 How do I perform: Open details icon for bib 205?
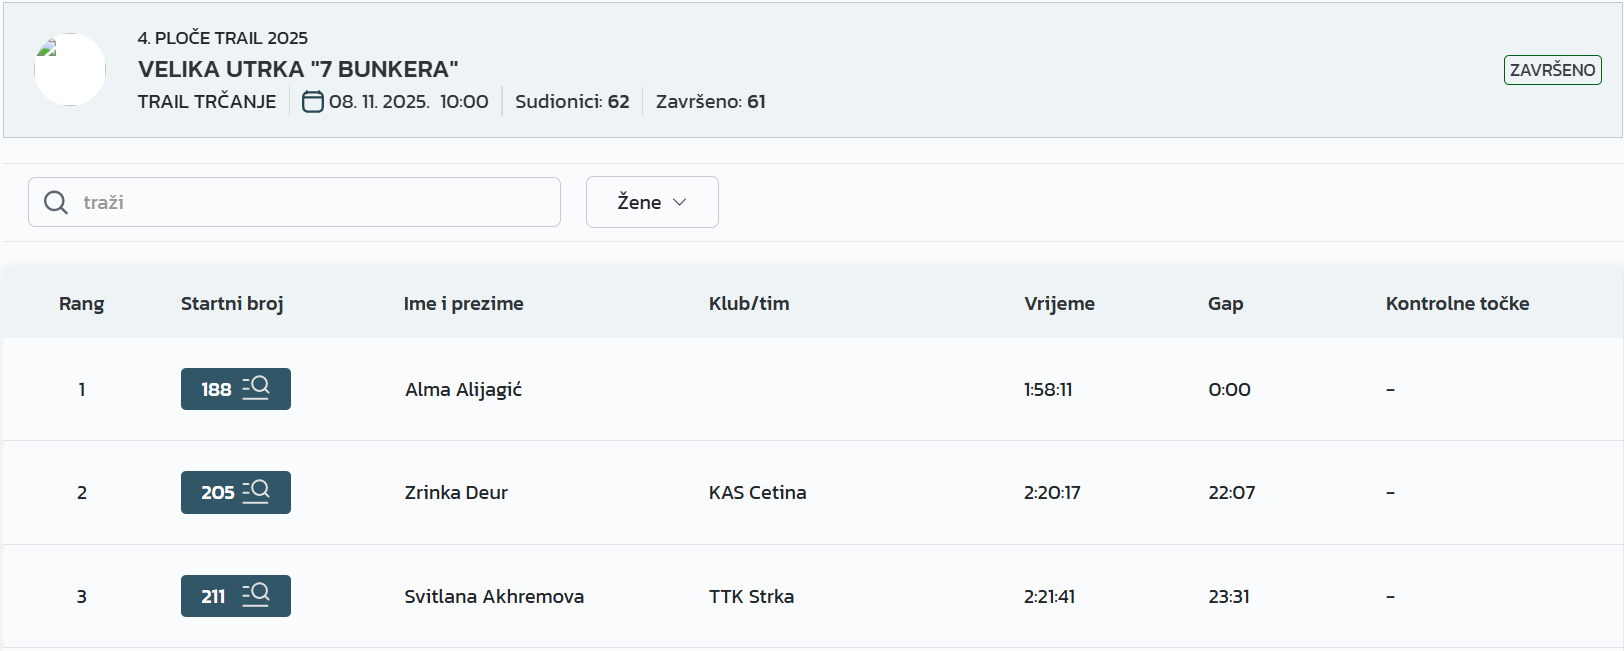[x=256, y=492]
